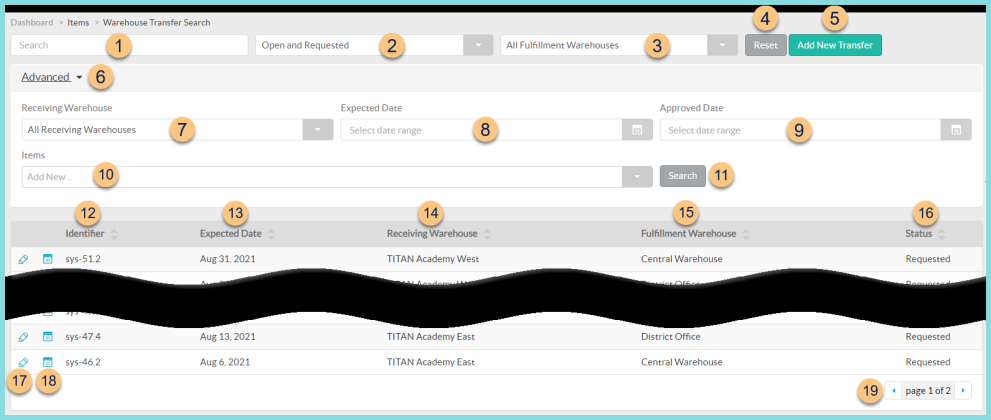Image resolution: width=991 pixels, height=420 pixels.
Task: Click the Add New Transfer button
Action: tap(835, 45)
